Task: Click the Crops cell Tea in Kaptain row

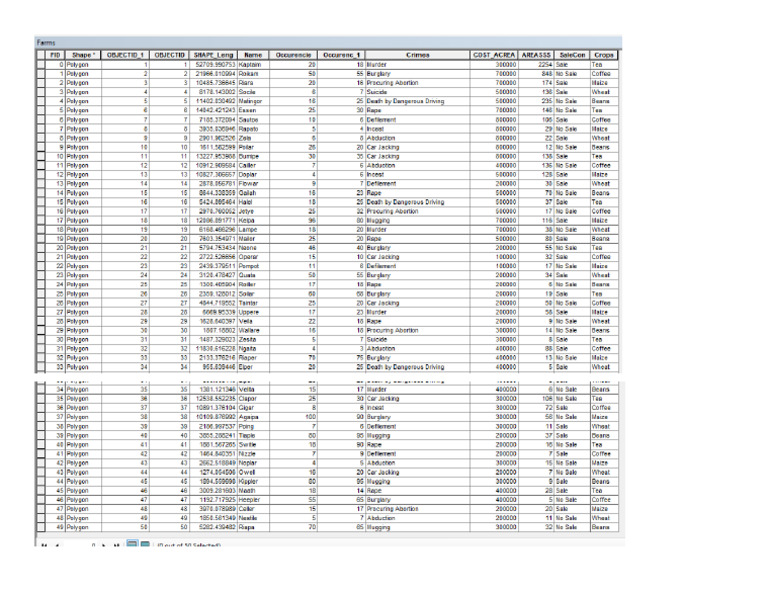Action: pyautogui.click(x=604, y=65)
